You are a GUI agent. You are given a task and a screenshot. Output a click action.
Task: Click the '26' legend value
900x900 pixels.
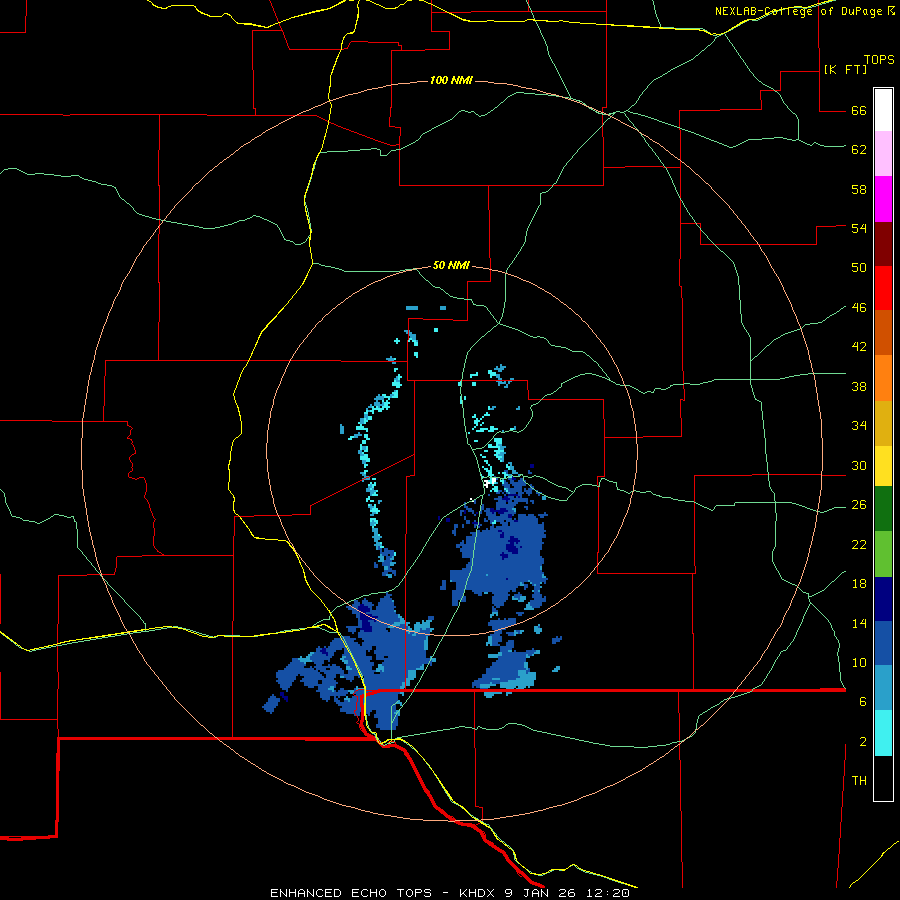tap(859, 505)
